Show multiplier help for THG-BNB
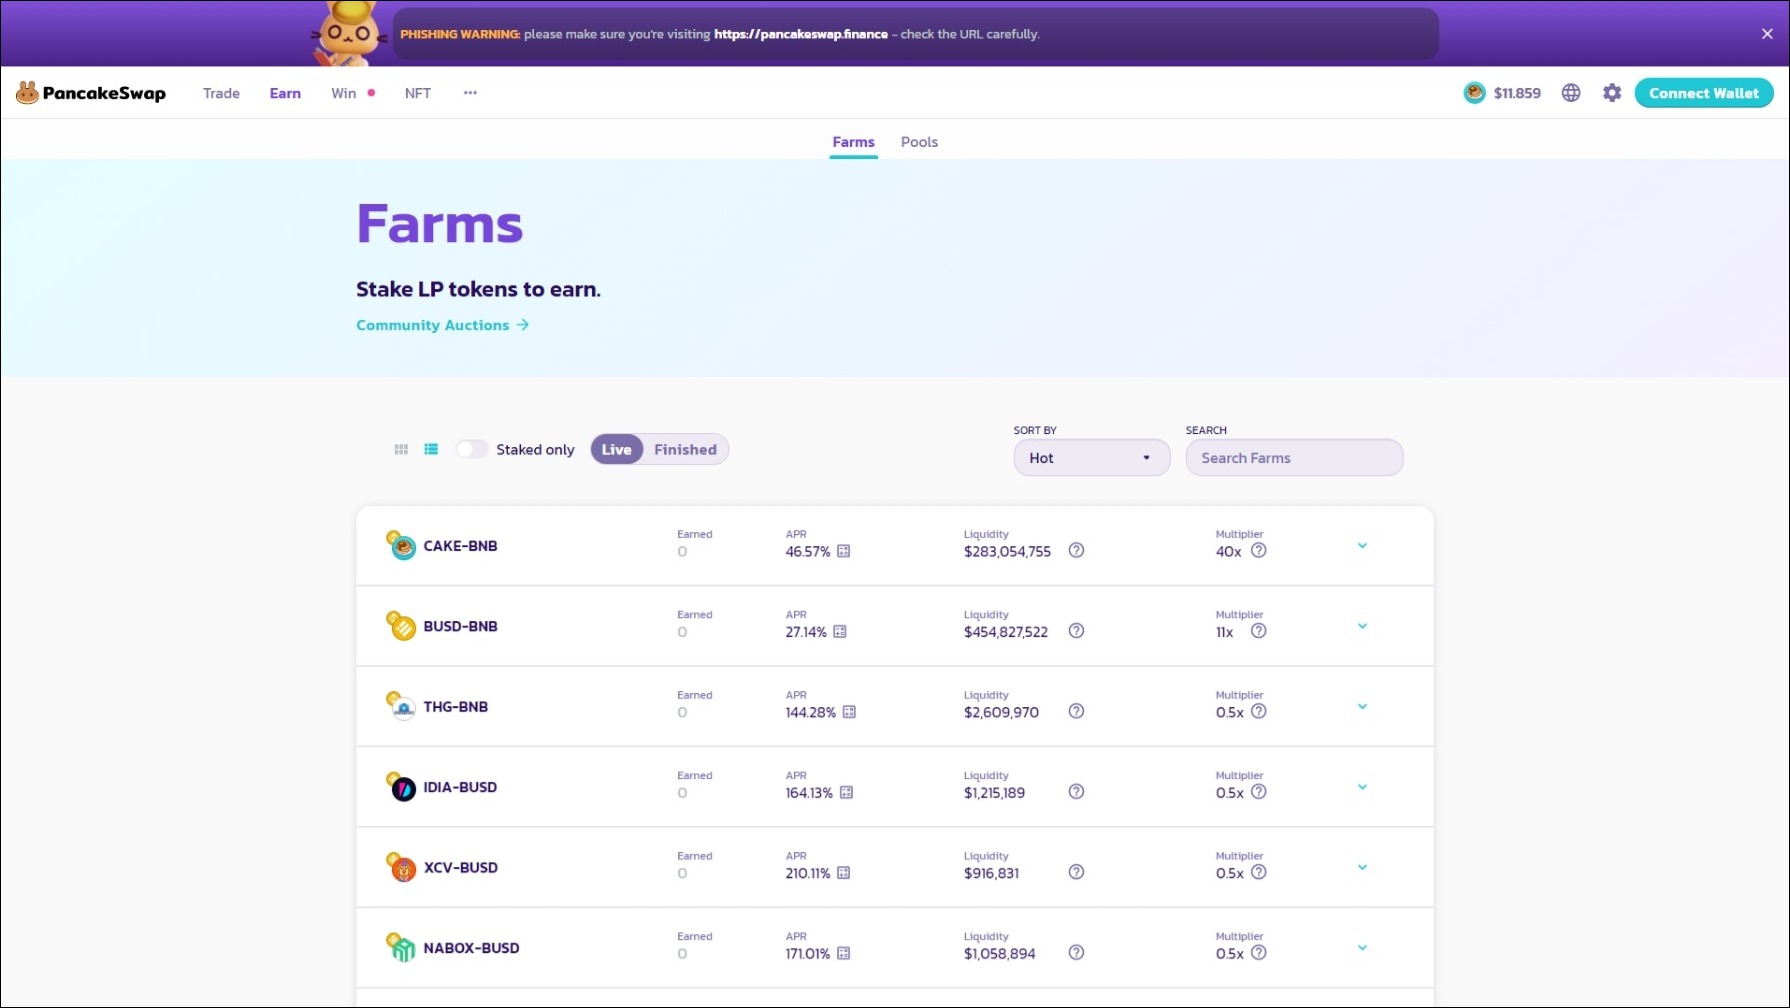 tap(1259, 711)
